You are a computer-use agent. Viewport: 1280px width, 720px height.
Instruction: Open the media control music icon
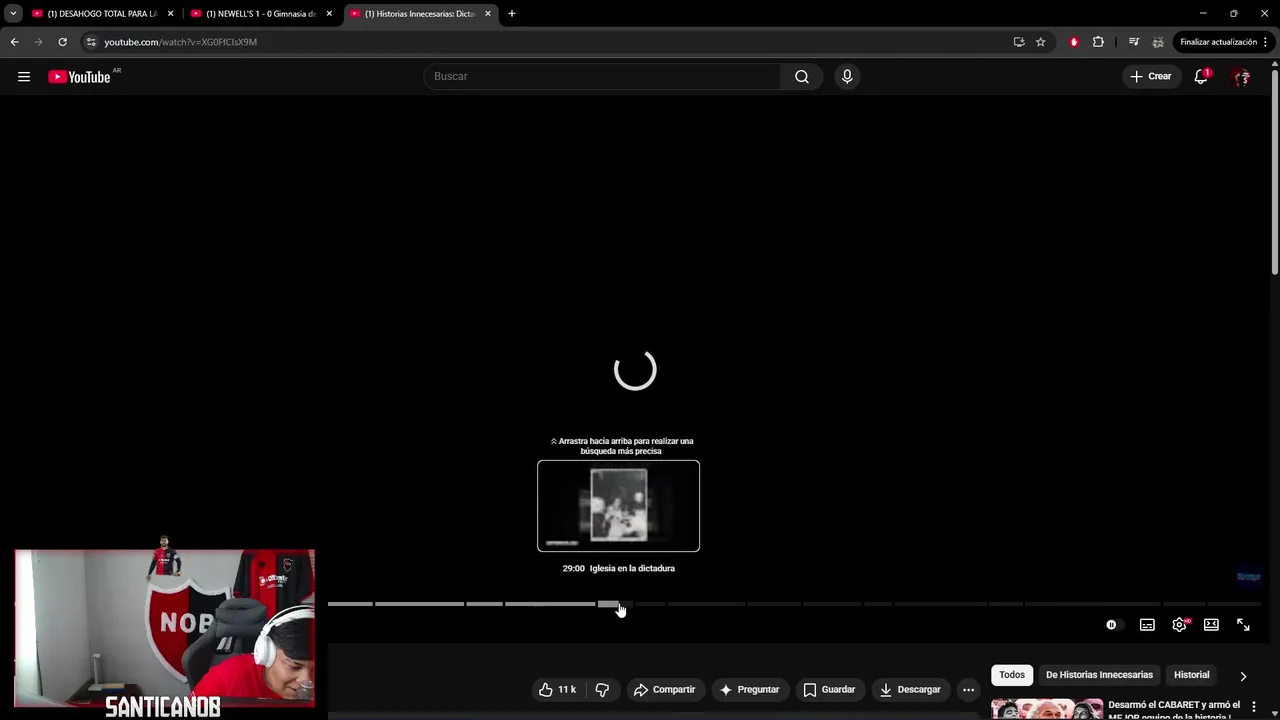tap(1133, 42)
